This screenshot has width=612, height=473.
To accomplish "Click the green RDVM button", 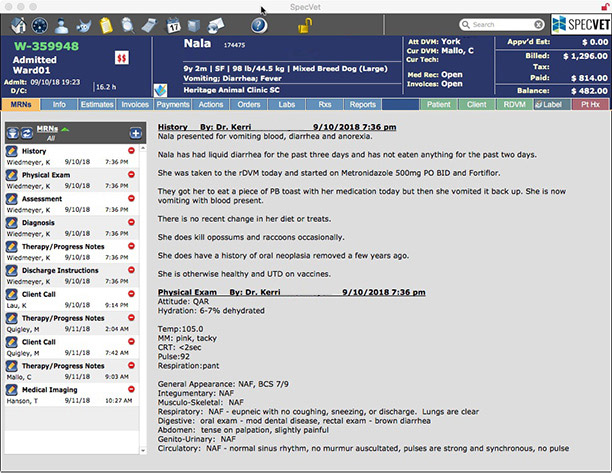I will (514, 105).
